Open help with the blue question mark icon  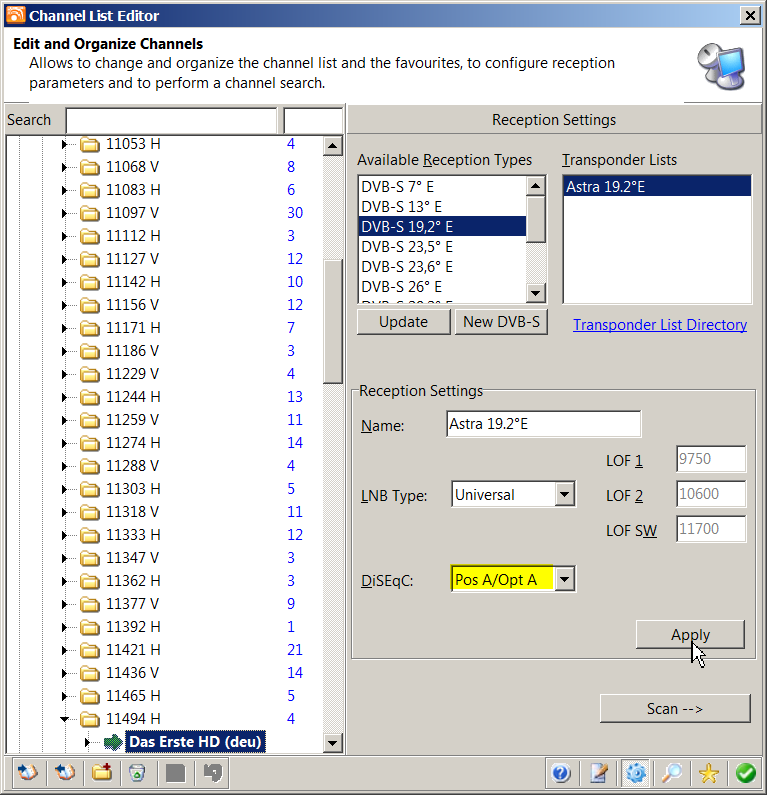click(x=561, y=772)
